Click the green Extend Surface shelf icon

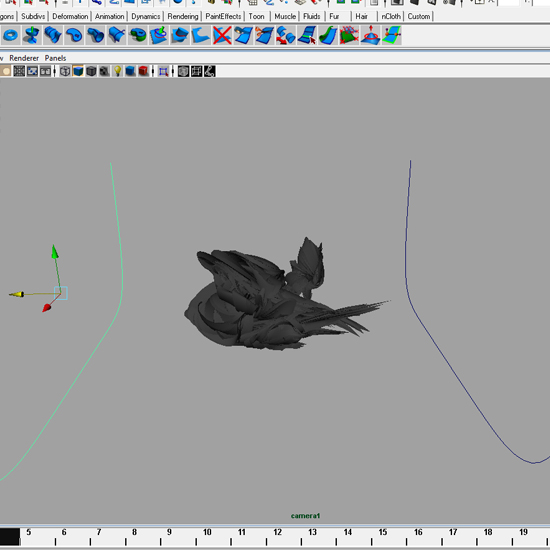328,35
